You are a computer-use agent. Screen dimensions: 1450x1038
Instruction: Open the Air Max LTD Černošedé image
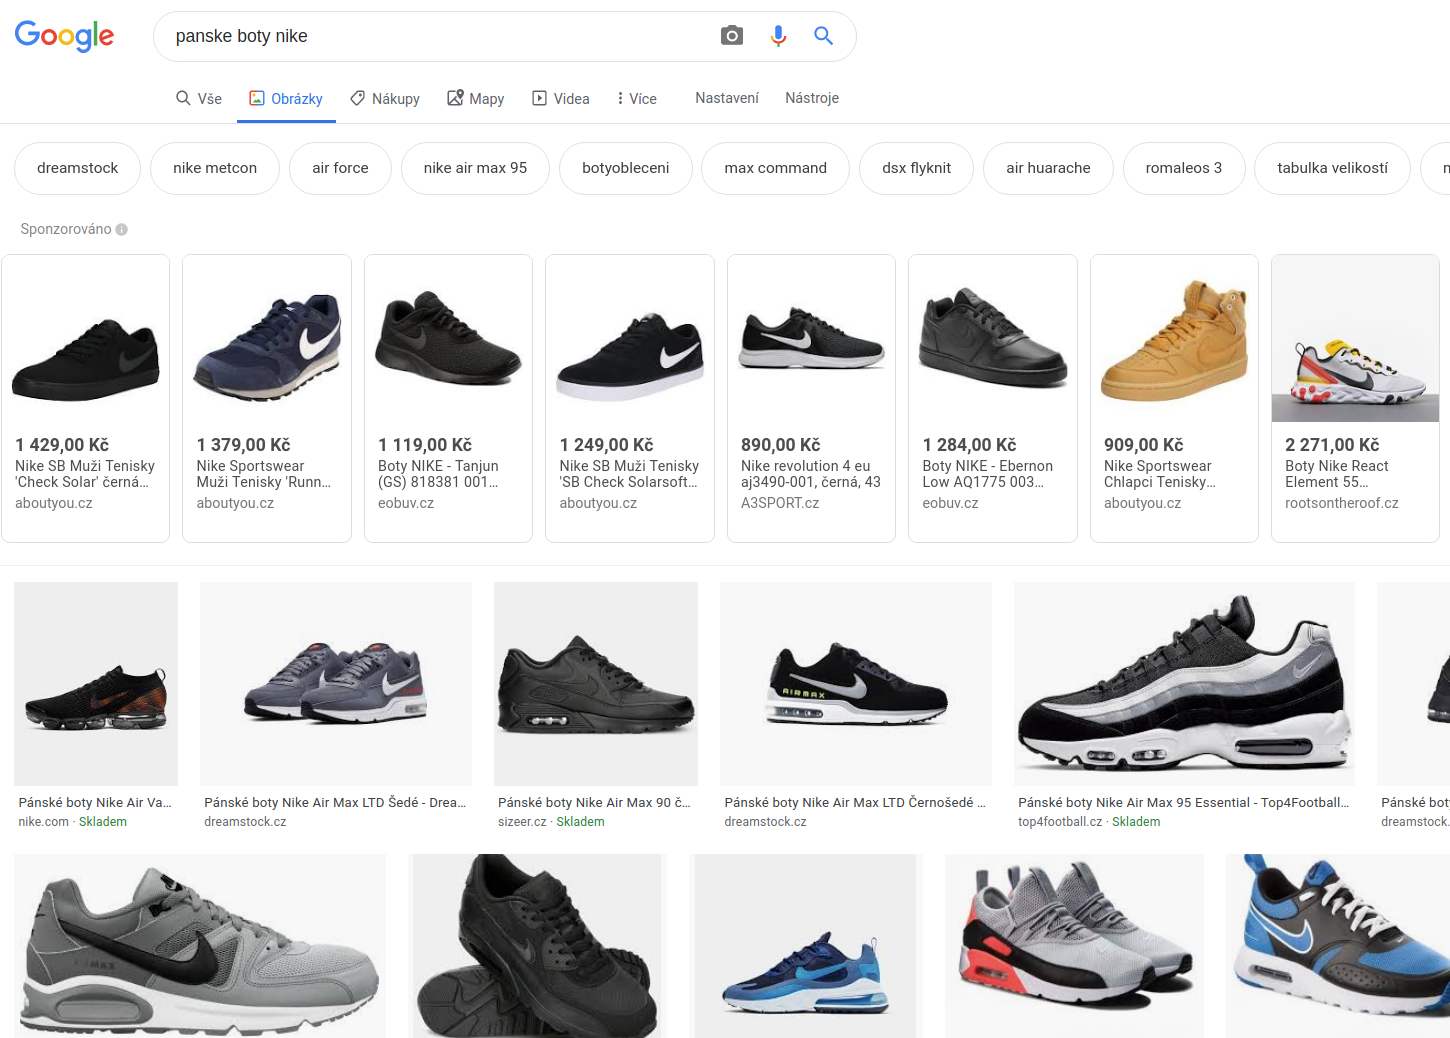tap(856, 684)
